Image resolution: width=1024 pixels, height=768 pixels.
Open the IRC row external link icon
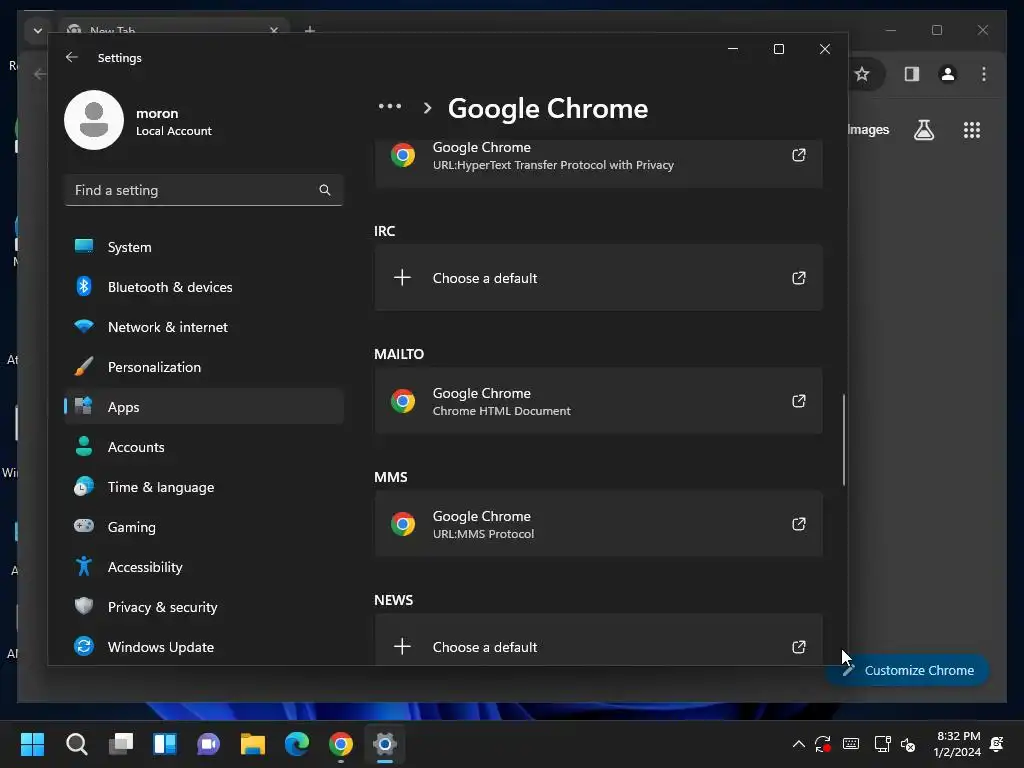[x=799, y=278]
